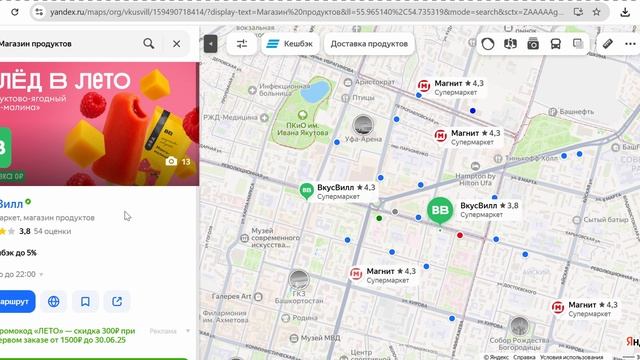Screen dimensions: 640x360
Task: Click the verified owner badge next to Вилл
Action: pos(28,202)
